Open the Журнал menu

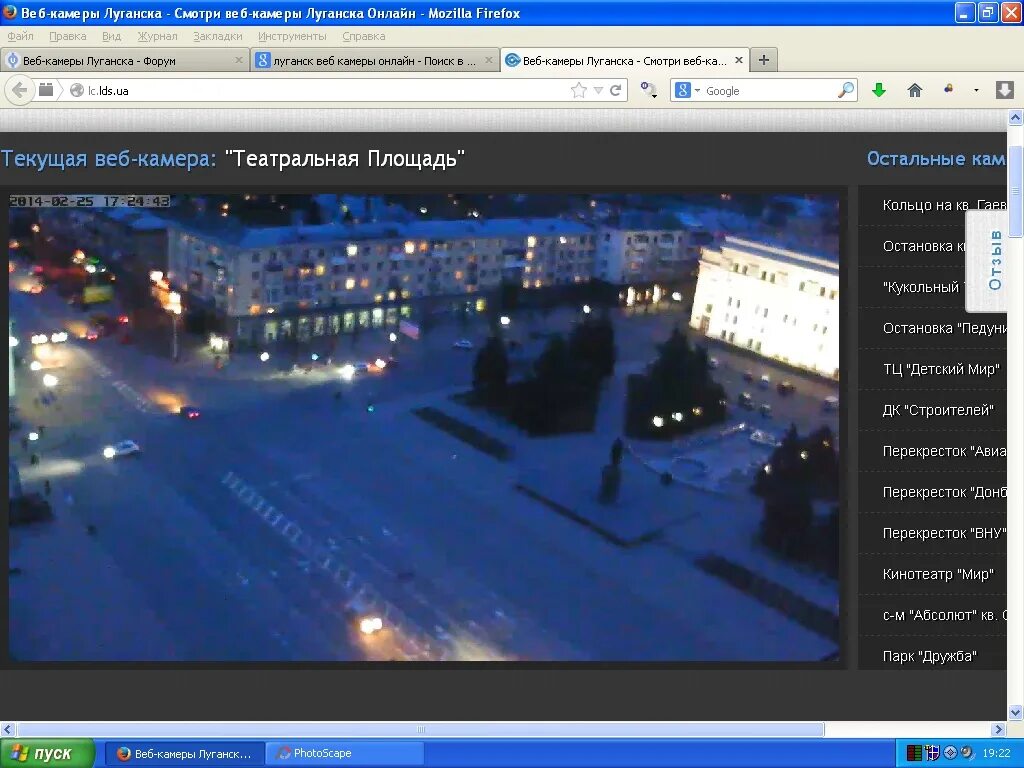157,36
